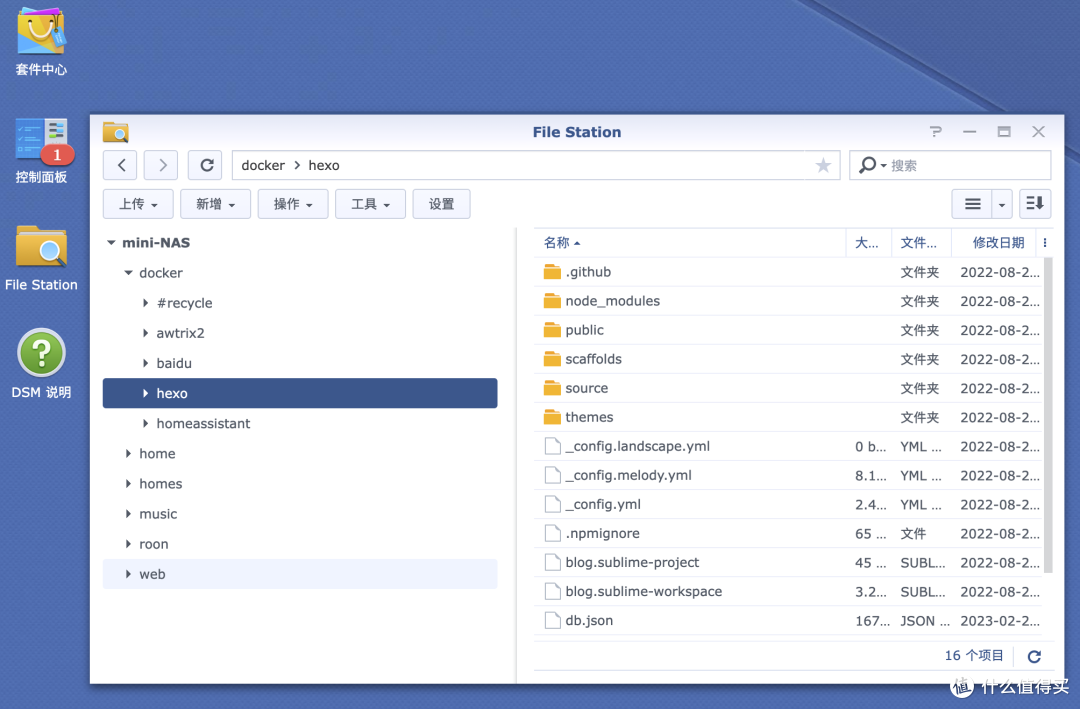Click the sort order icon in the toolbar
The height and width of the screenshot is (709, 1080).
pyautogui.click(x=1035, y=204)
